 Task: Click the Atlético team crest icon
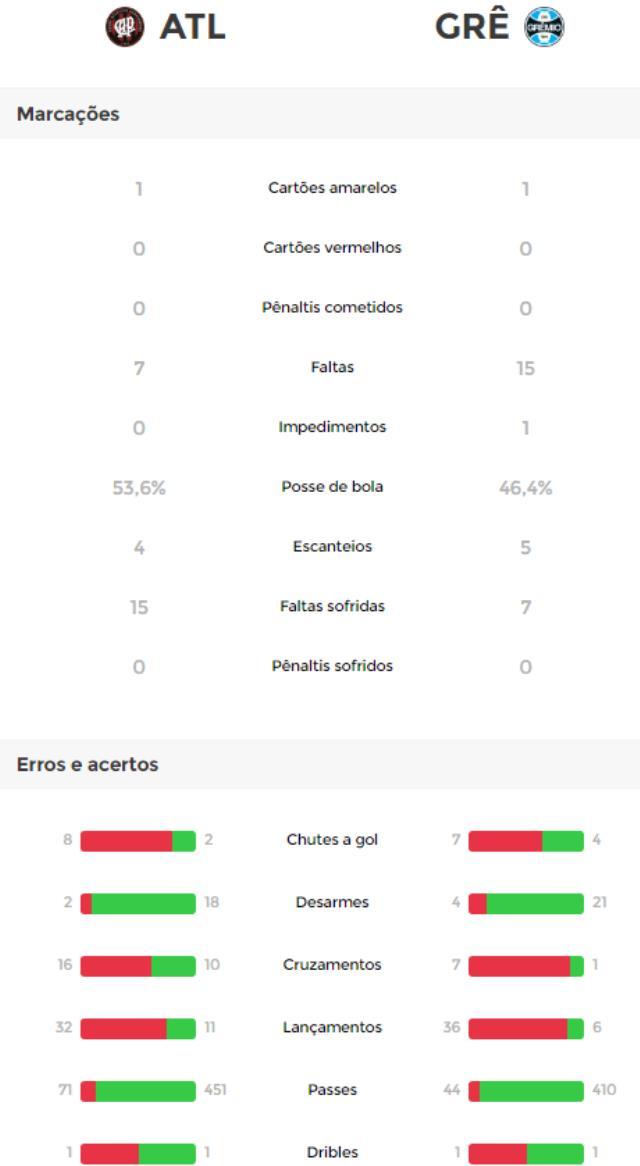pyautogui.click(x=125, y=27)
